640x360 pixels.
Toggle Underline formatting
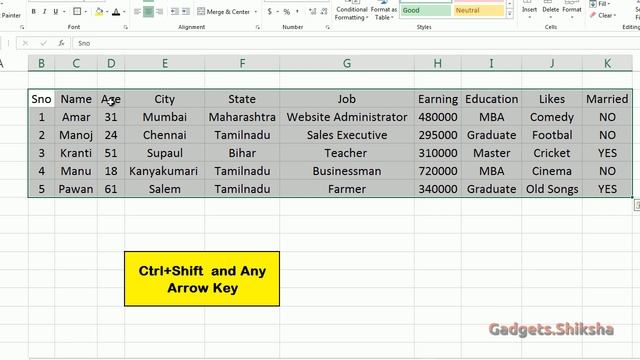(x=56, y=12)
